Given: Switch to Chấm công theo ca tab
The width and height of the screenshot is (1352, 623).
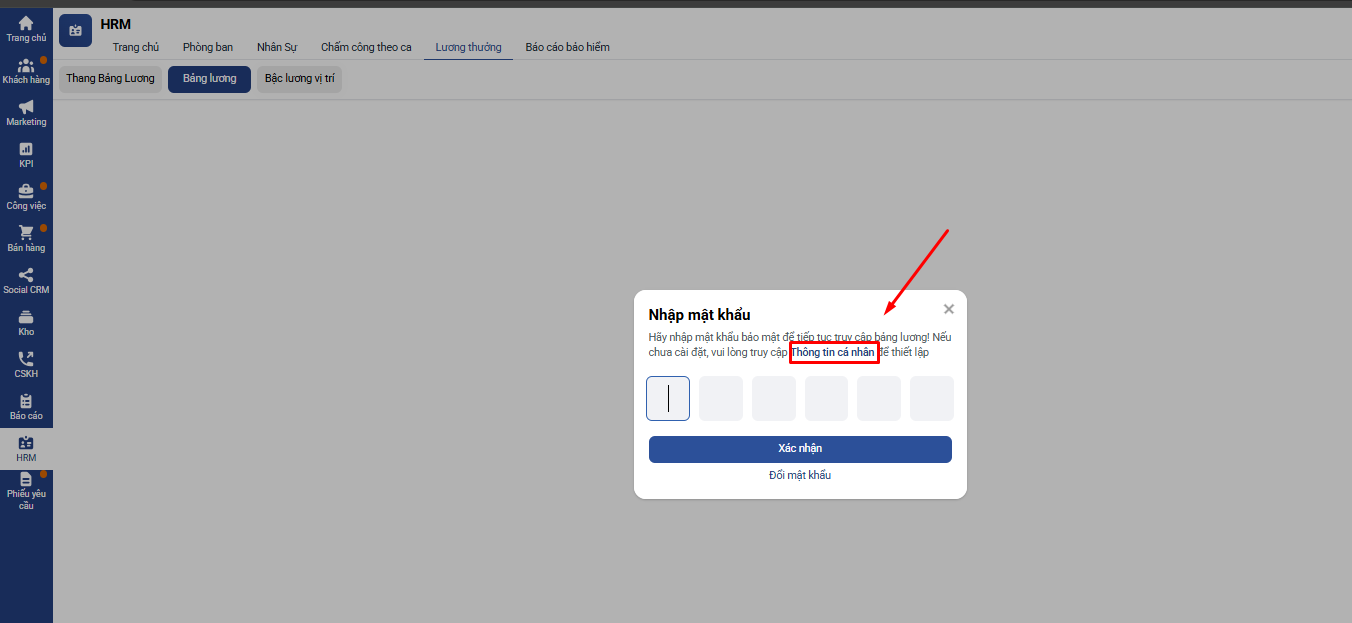Looking at the screenshot, I should click(366, 47).
